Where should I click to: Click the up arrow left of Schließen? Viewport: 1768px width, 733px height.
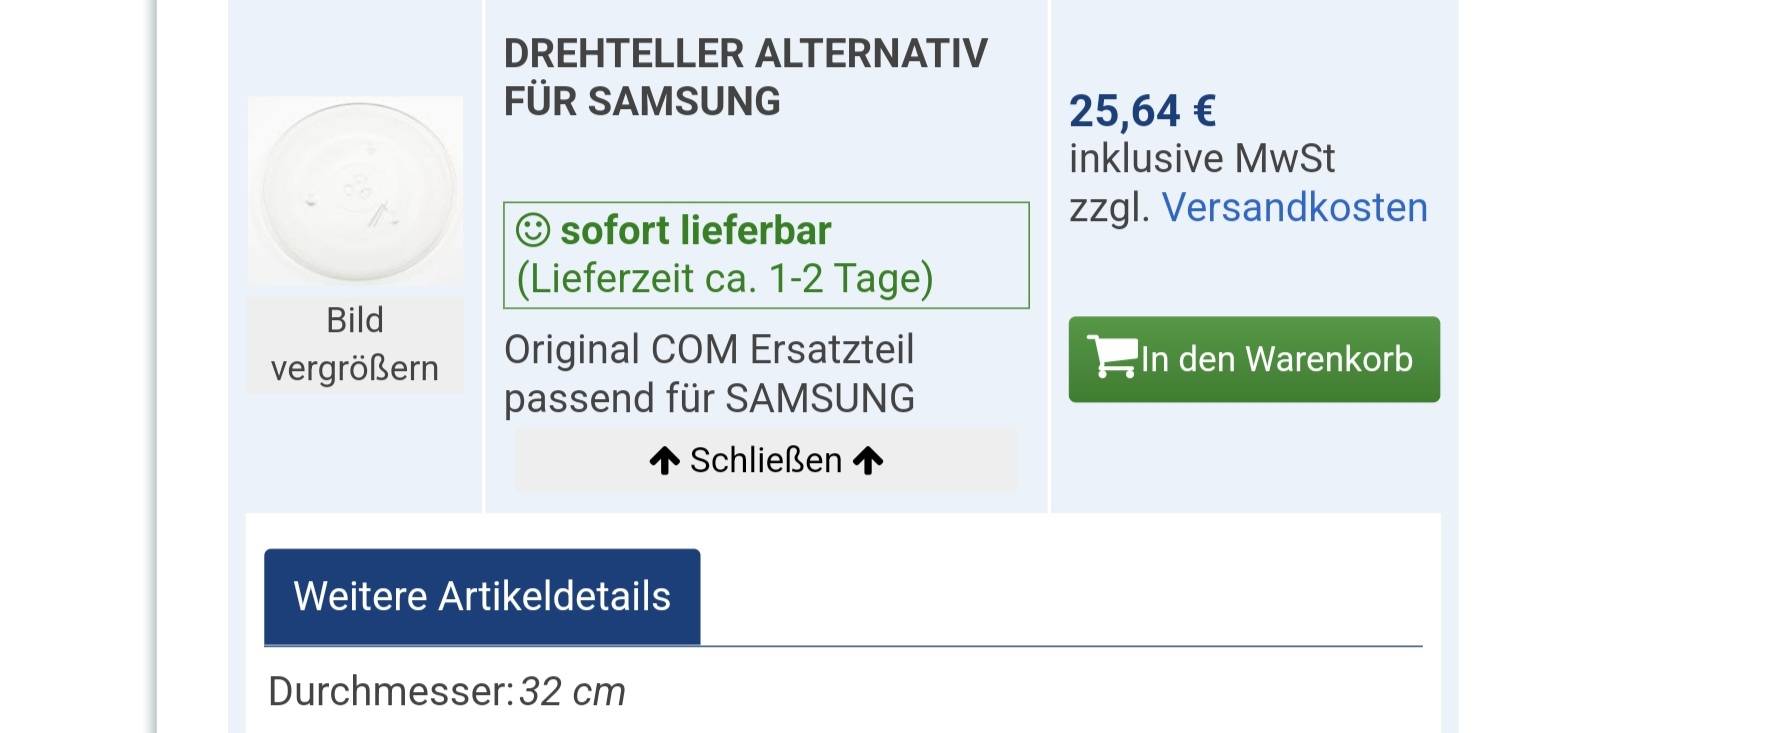pyautogui.click(x=664, y=461)
